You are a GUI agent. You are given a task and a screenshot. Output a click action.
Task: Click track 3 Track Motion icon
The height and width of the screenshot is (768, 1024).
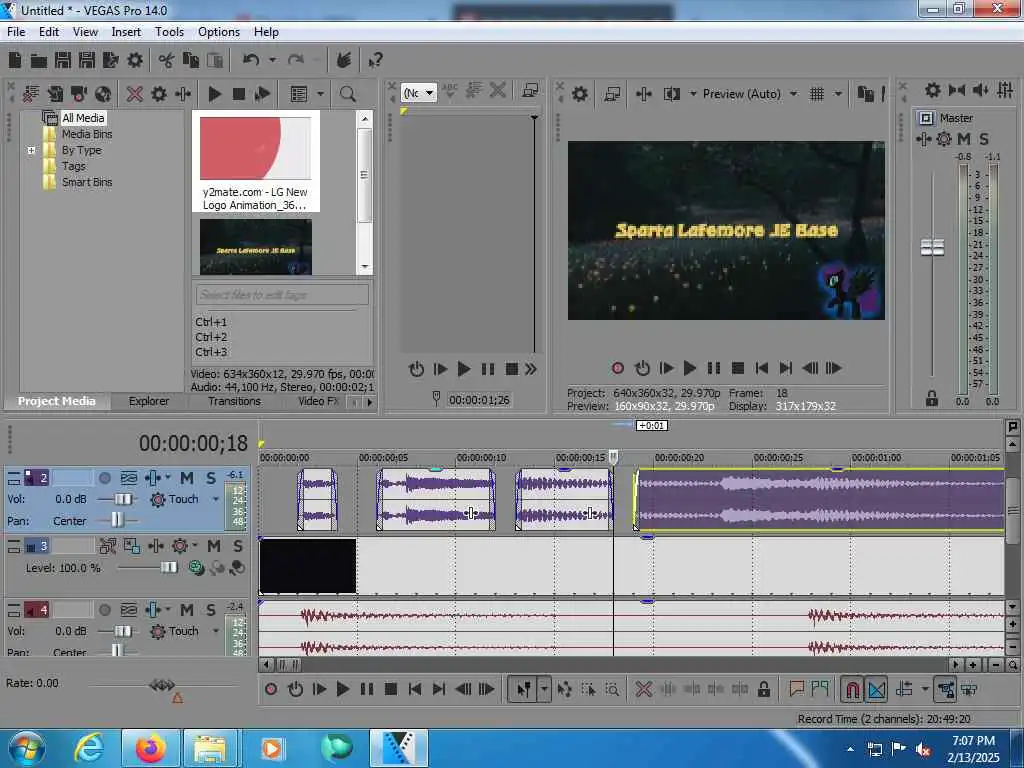point(131,545)
